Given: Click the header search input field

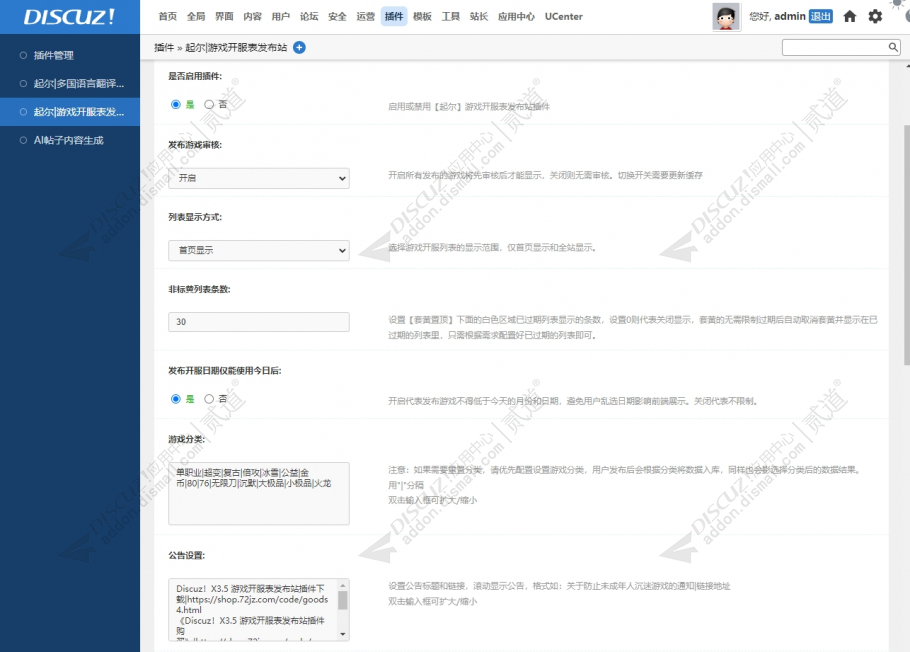Looking at the screenshot, I should coord(835,47).
